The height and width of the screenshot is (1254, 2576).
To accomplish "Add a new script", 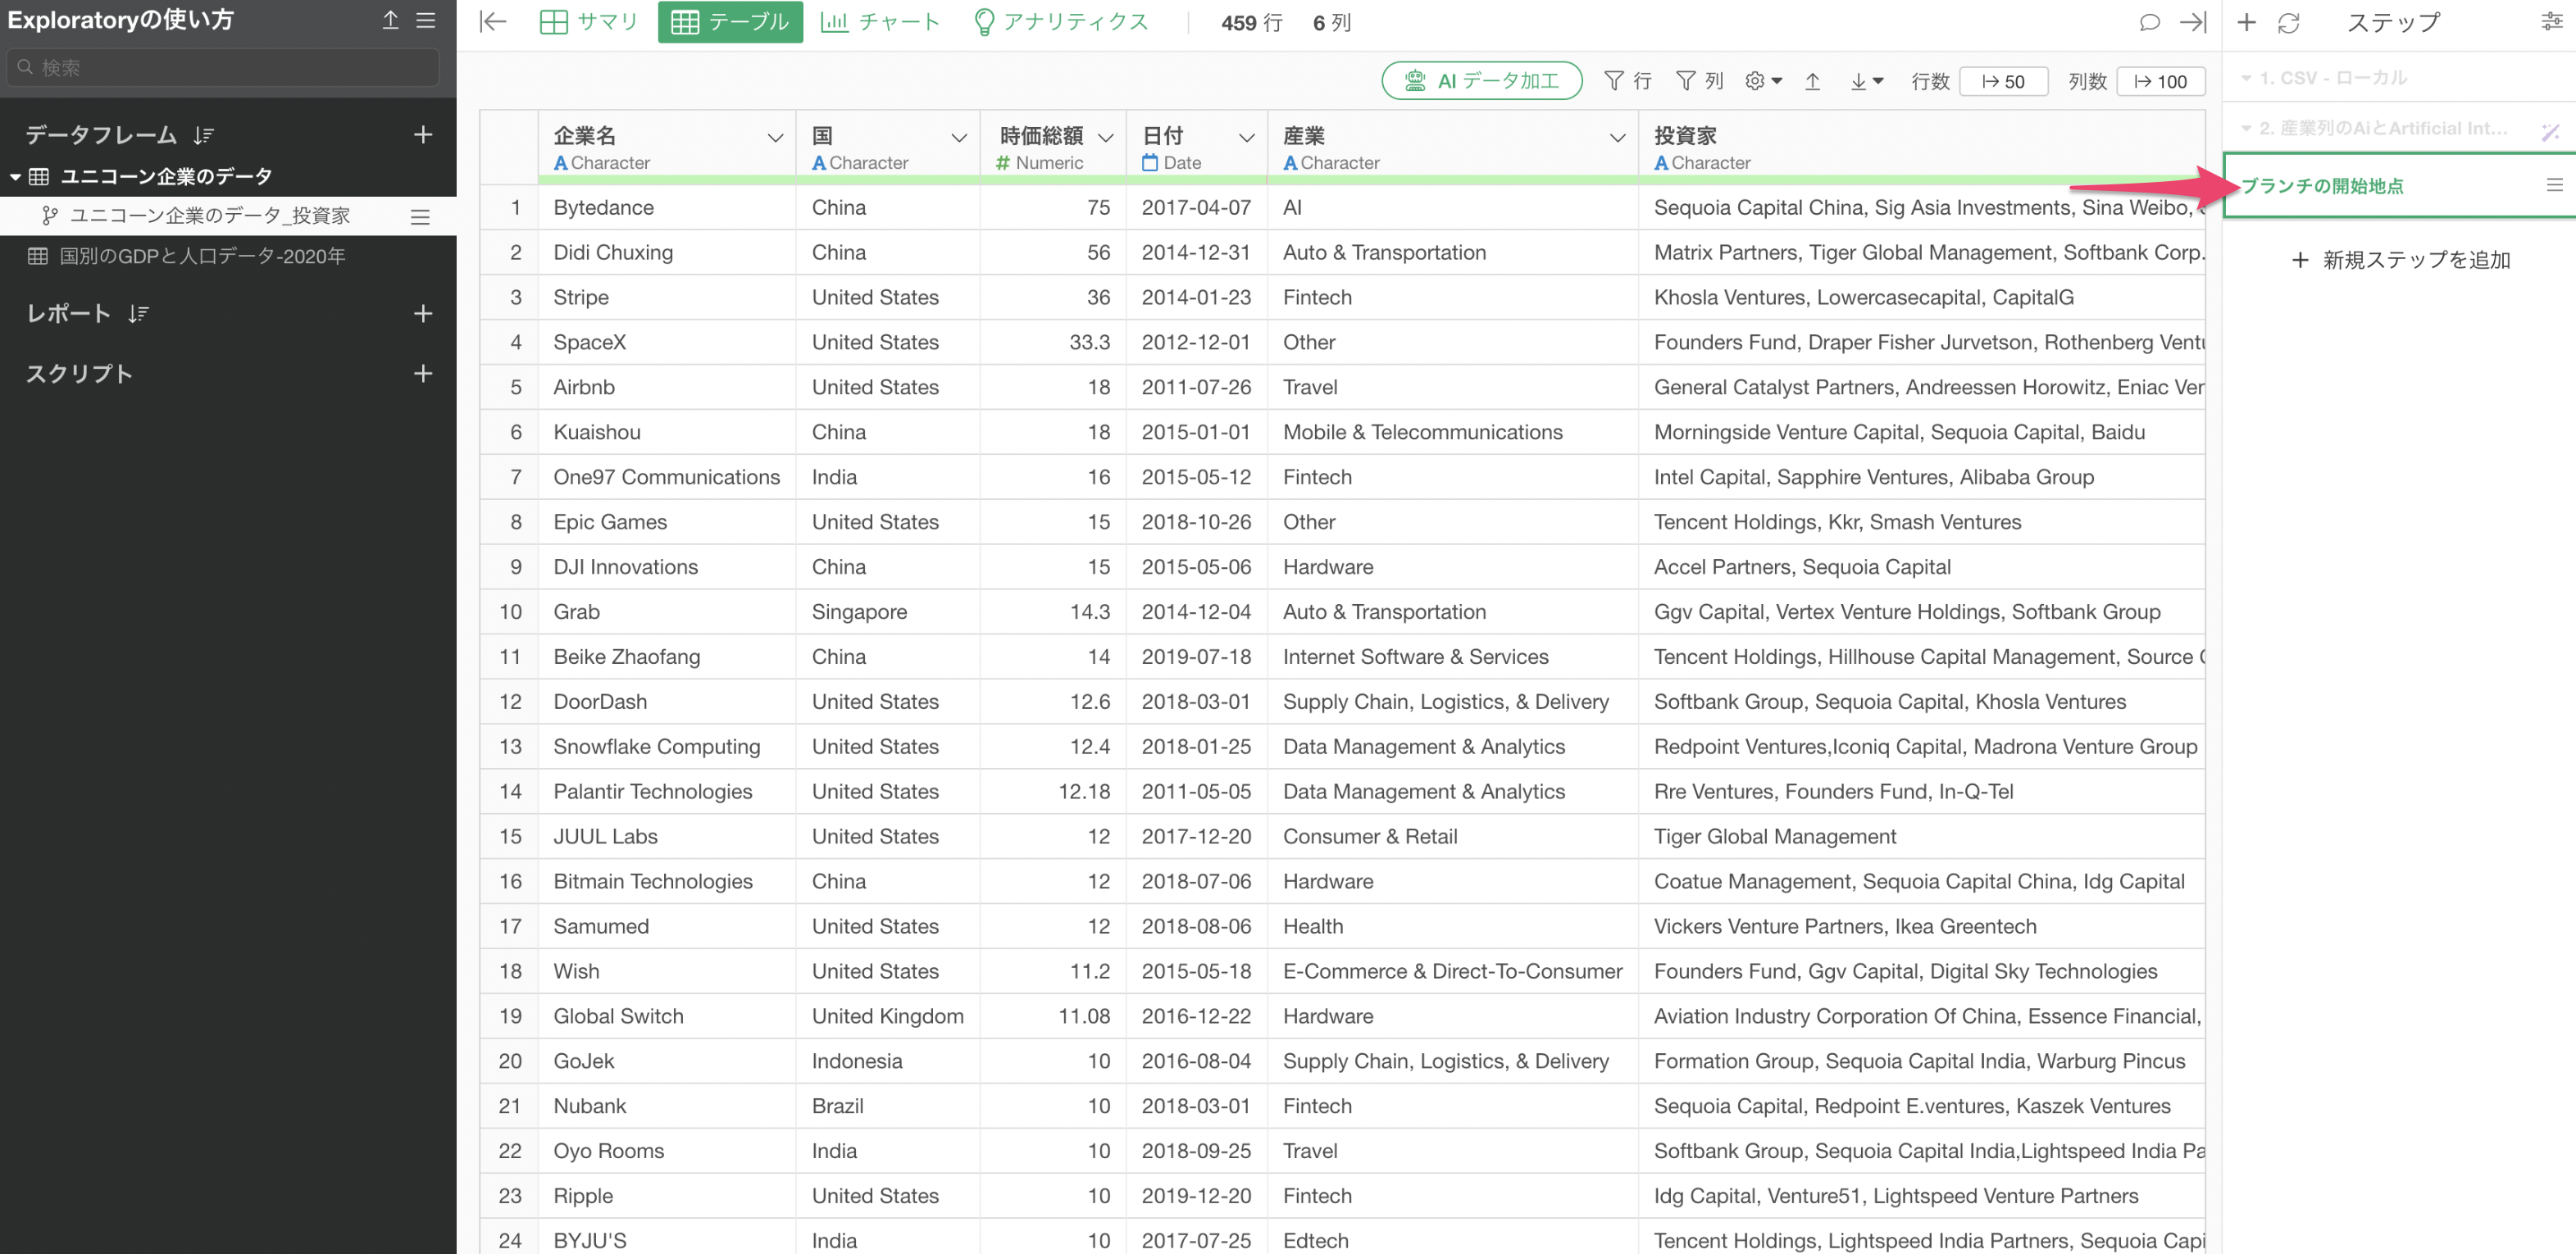I will tap(423, 373).
